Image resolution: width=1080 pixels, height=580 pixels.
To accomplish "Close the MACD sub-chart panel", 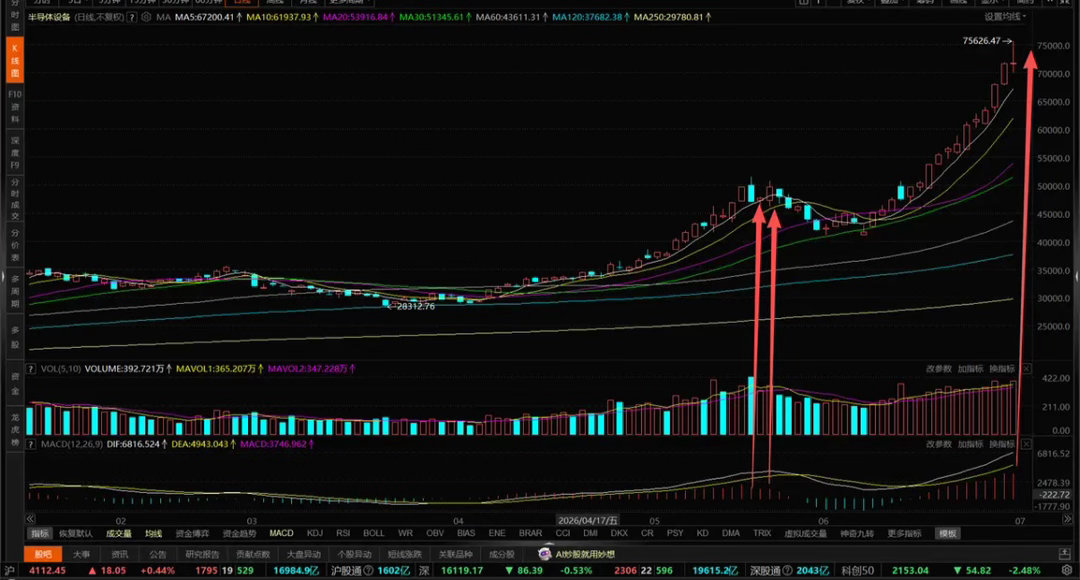I will pyautogui.click(x=1026, y=444).
